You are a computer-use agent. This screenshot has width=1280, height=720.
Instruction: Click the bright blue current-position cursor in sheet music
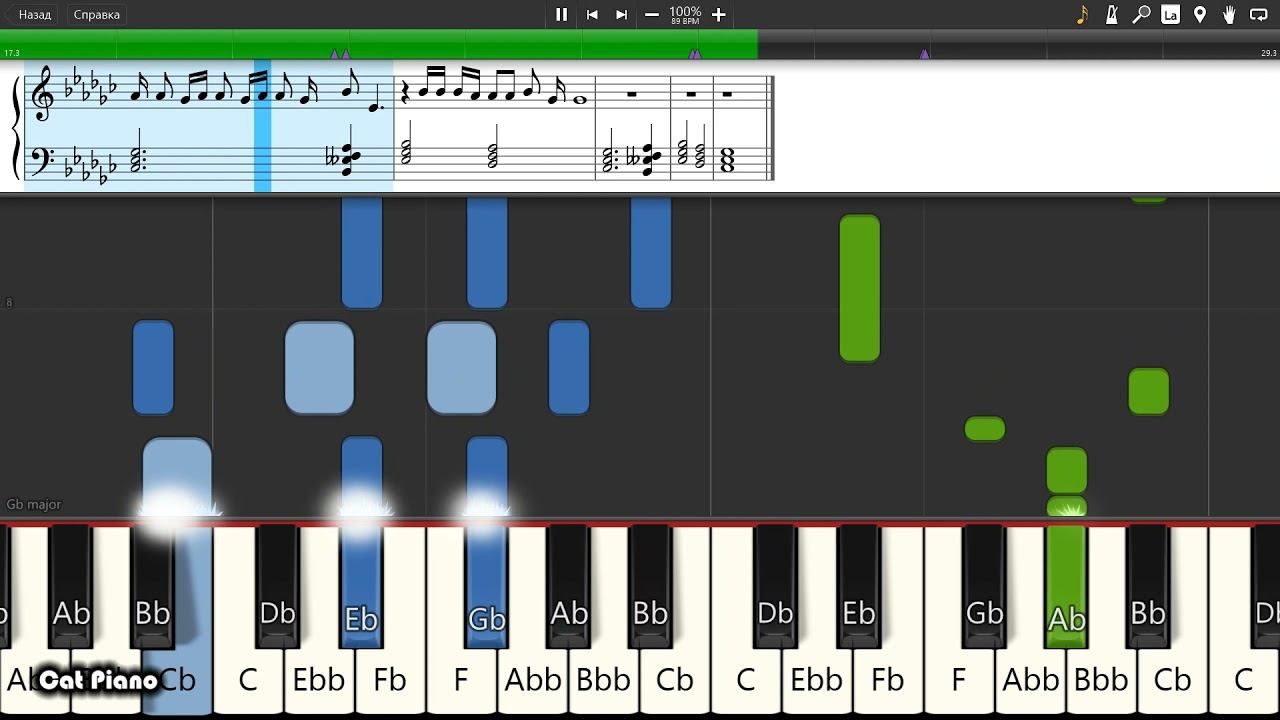(262, 126)
